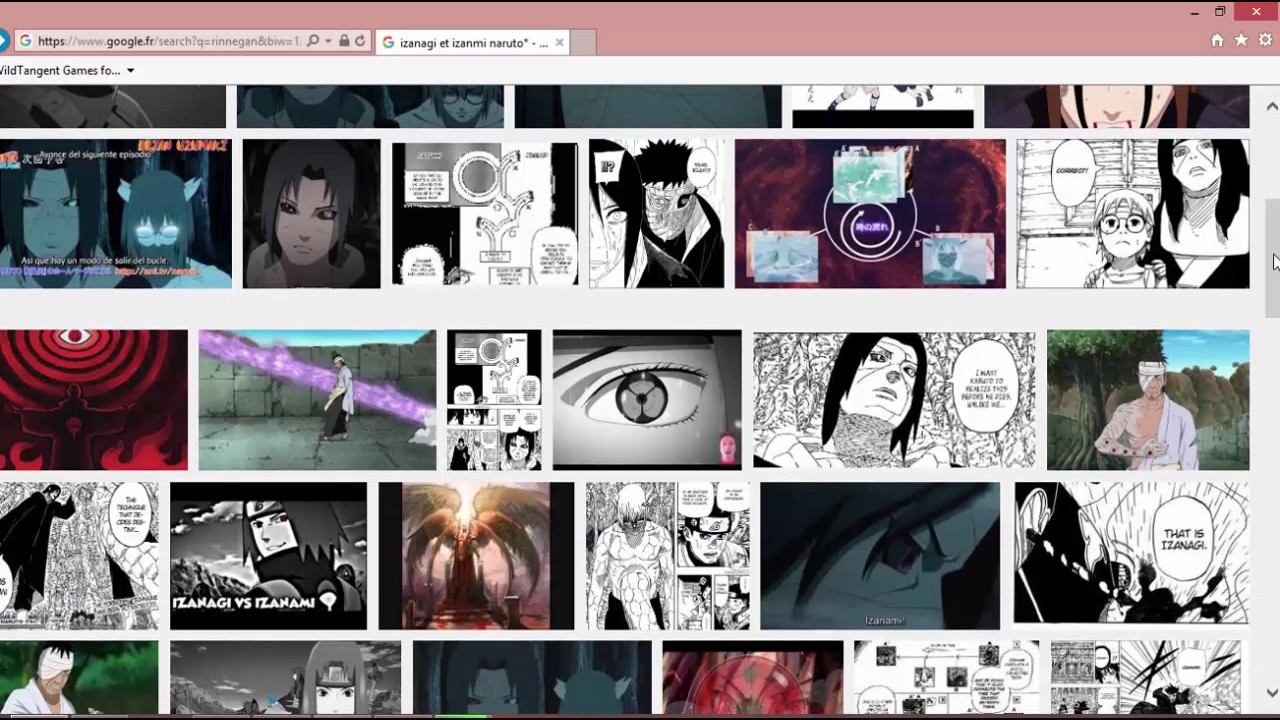Screen dimensions: 1280x720
Task: Open the grayscale Sharingan eye close-up thumbnail
Action: coord(647,400)
